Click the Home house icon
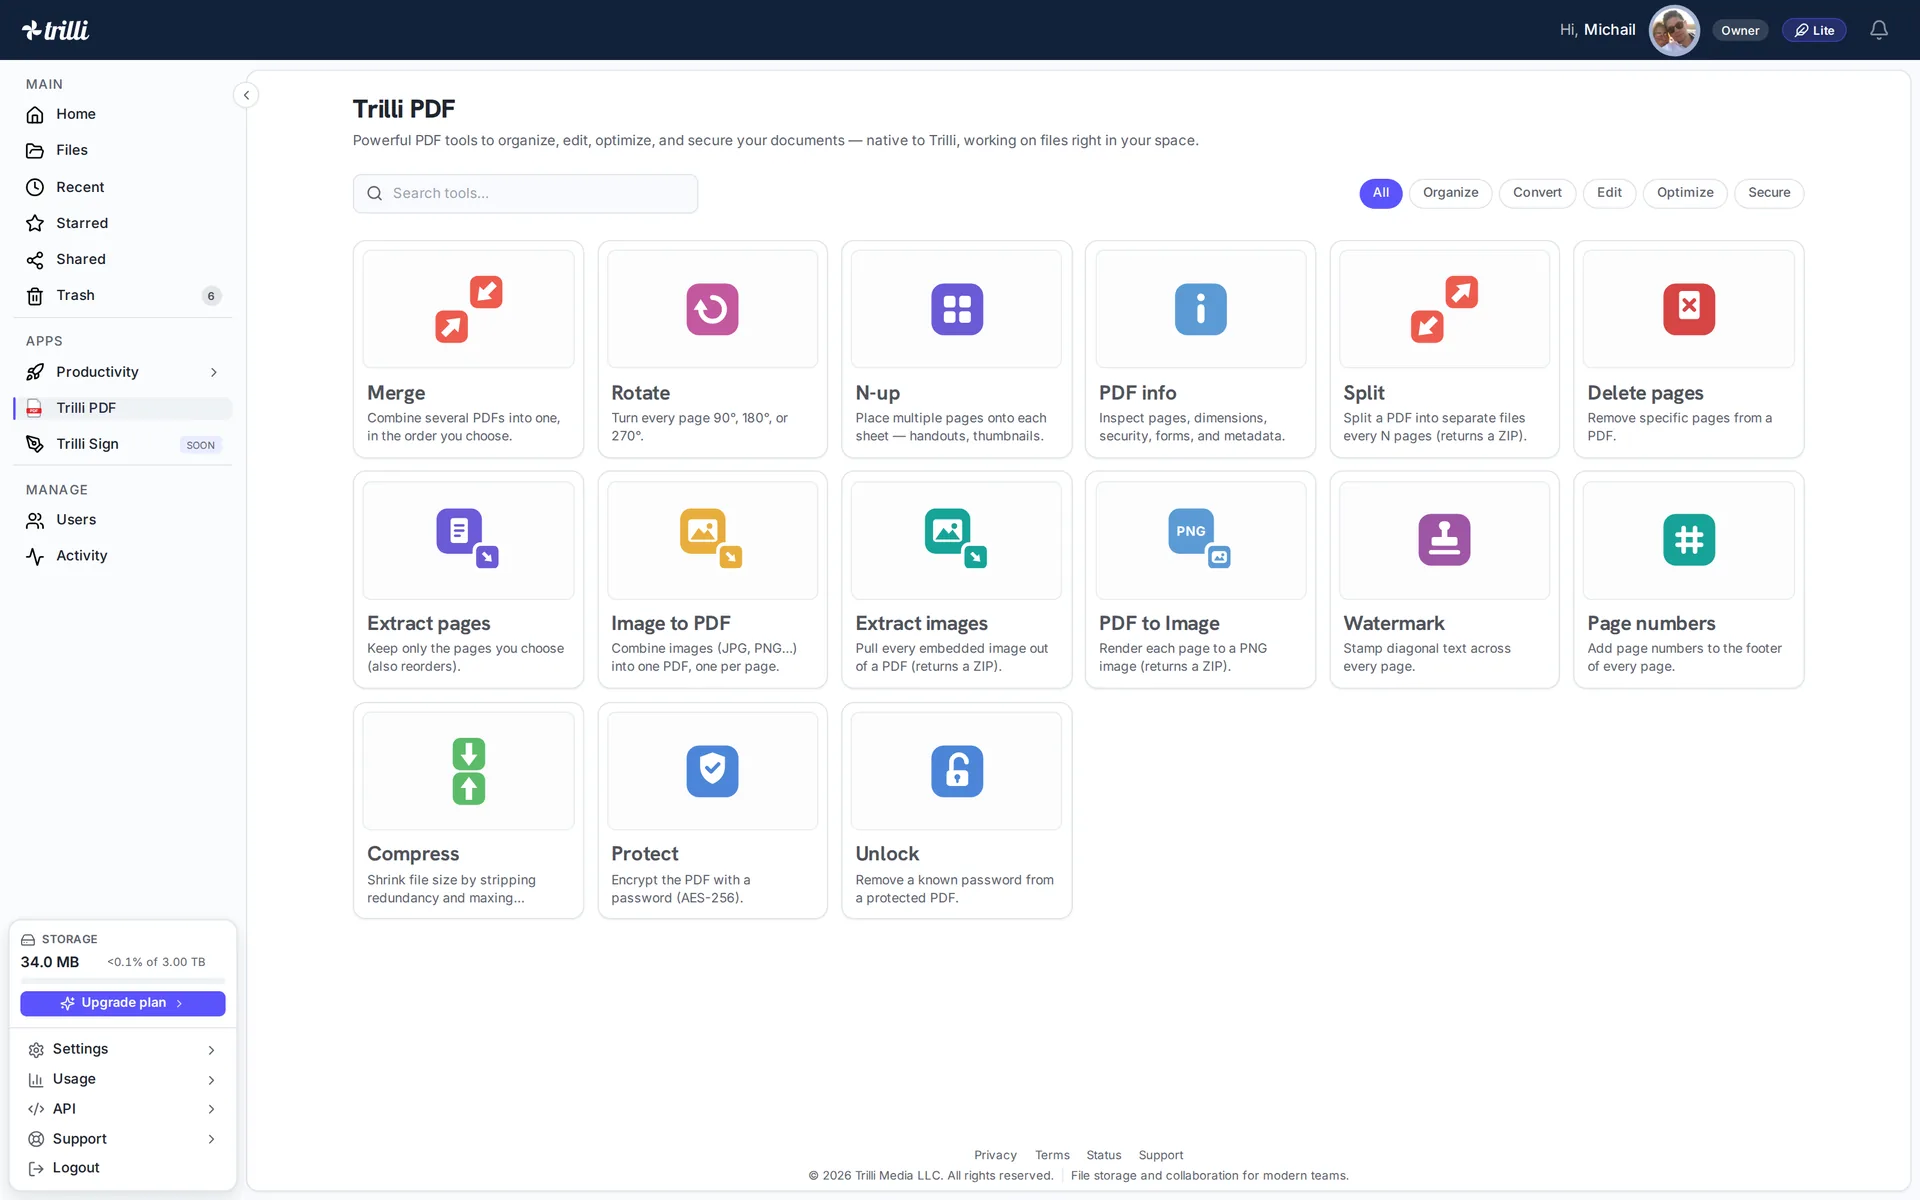The image size is (1920, 1200). coord(35,114)
